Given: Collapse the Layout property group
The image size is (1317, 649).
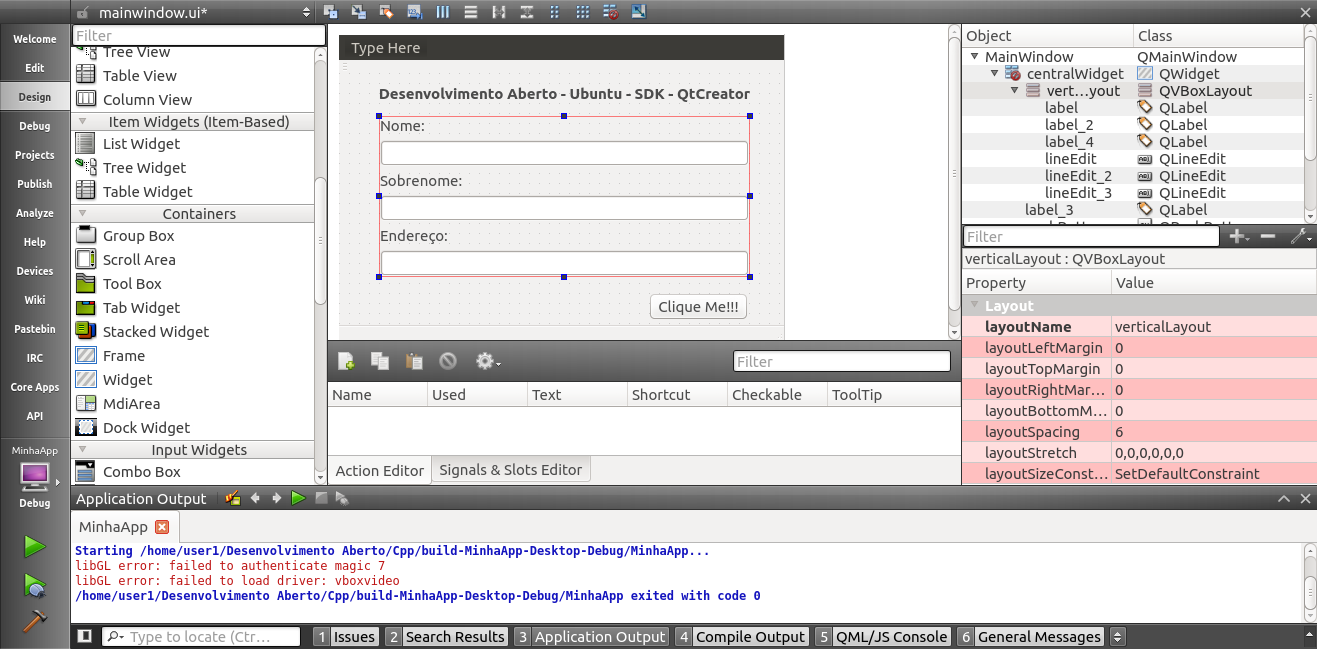Looking at the screenshot, I should pos(975,306).
